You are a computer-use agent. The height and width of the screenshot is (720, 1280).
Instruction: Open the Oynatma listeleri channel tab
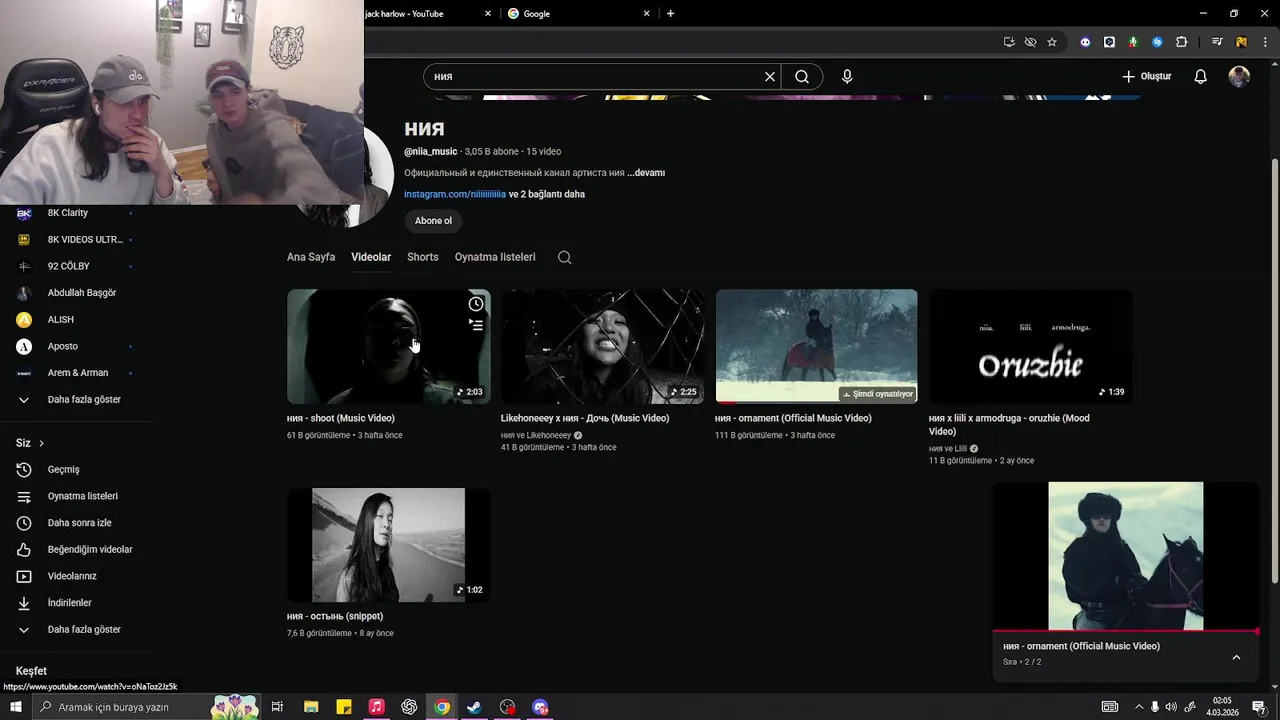495,257
